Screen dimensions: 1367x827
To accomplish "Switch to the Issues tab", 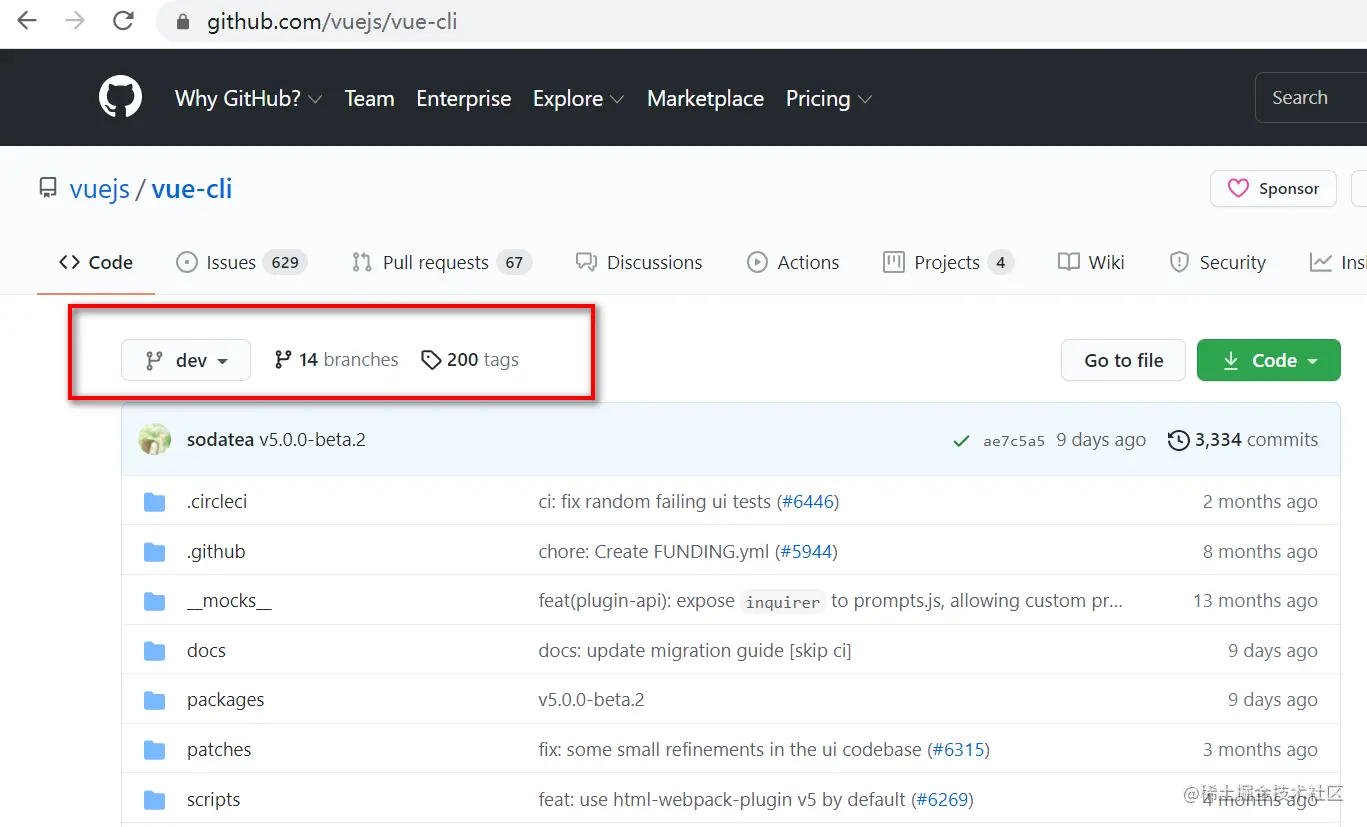I will pyautogui.click(x=241, y=262).
